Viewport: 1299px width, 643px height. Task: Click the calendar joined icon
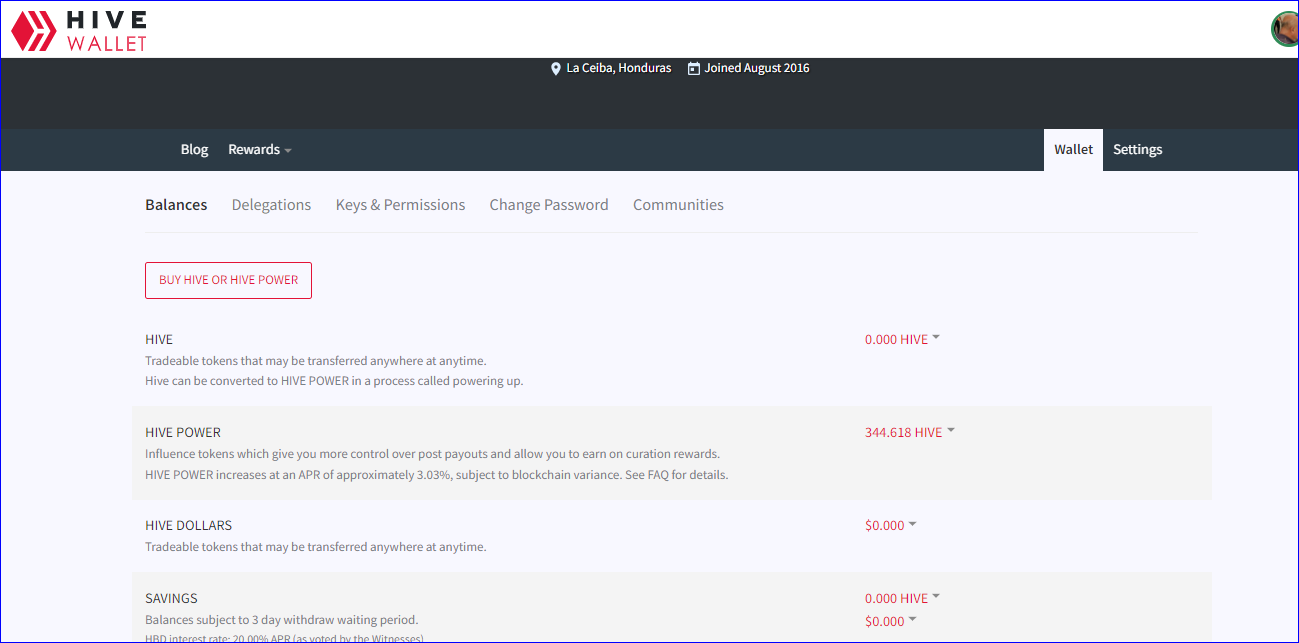694,68
